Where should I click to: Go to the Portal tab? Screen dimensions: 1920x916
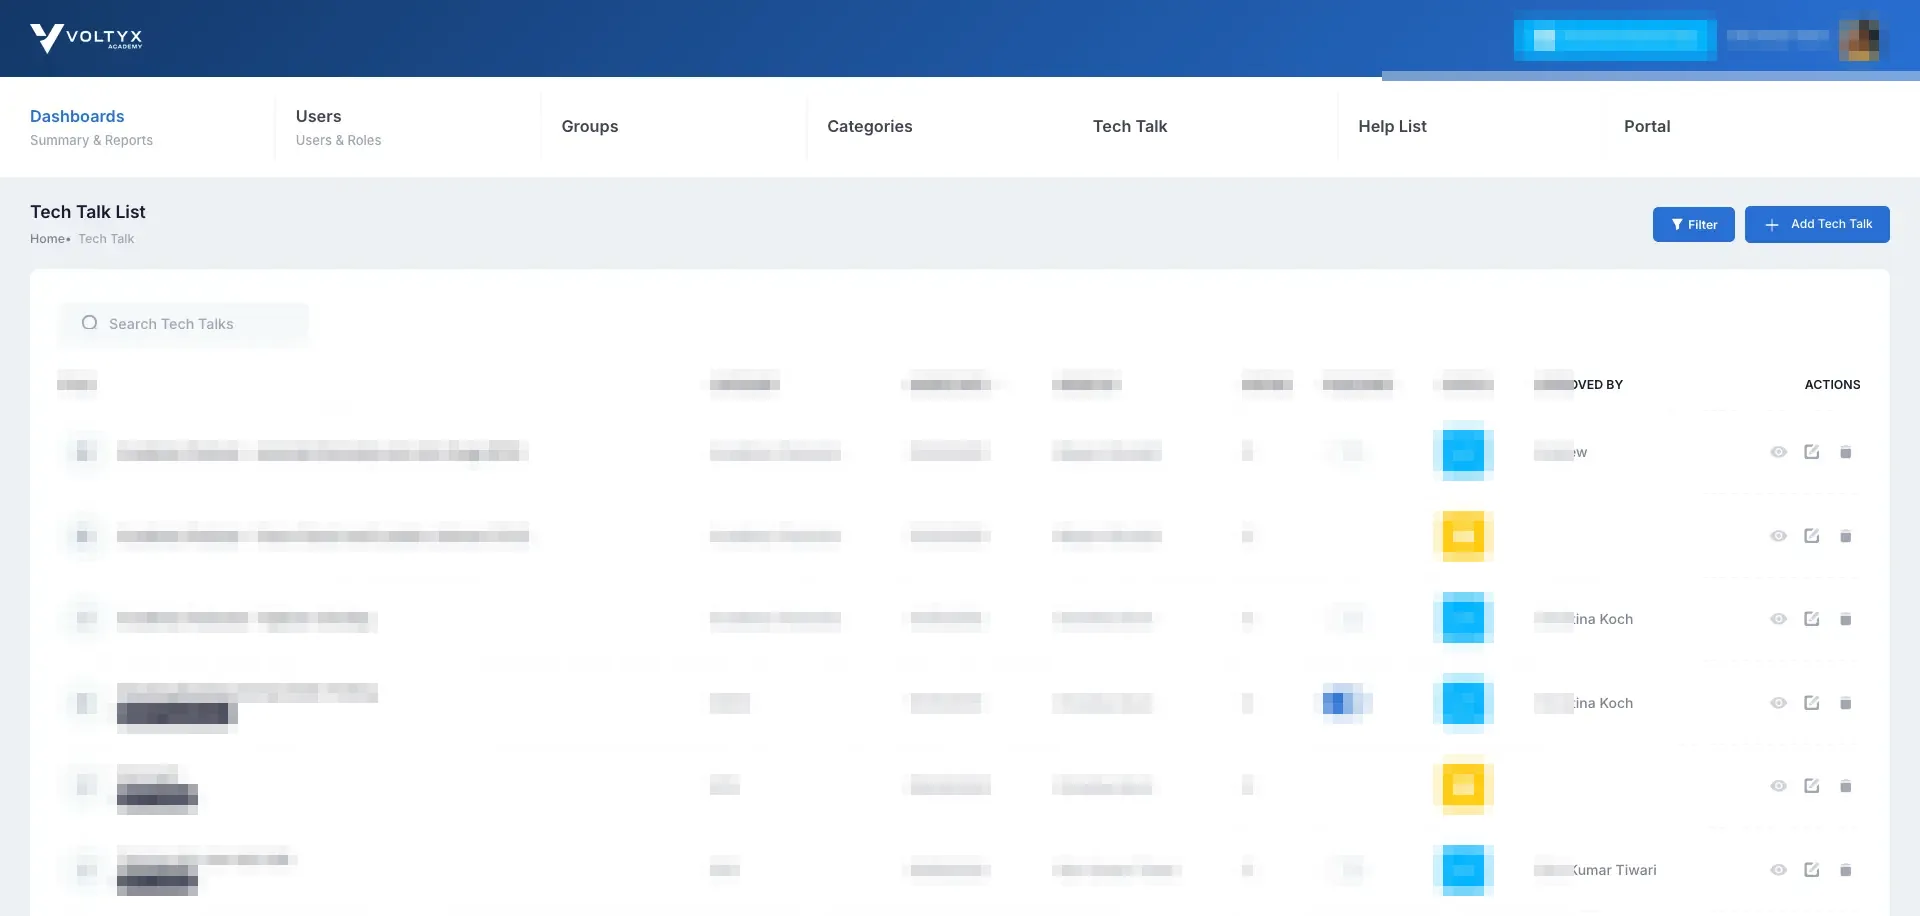point(1647,126)
